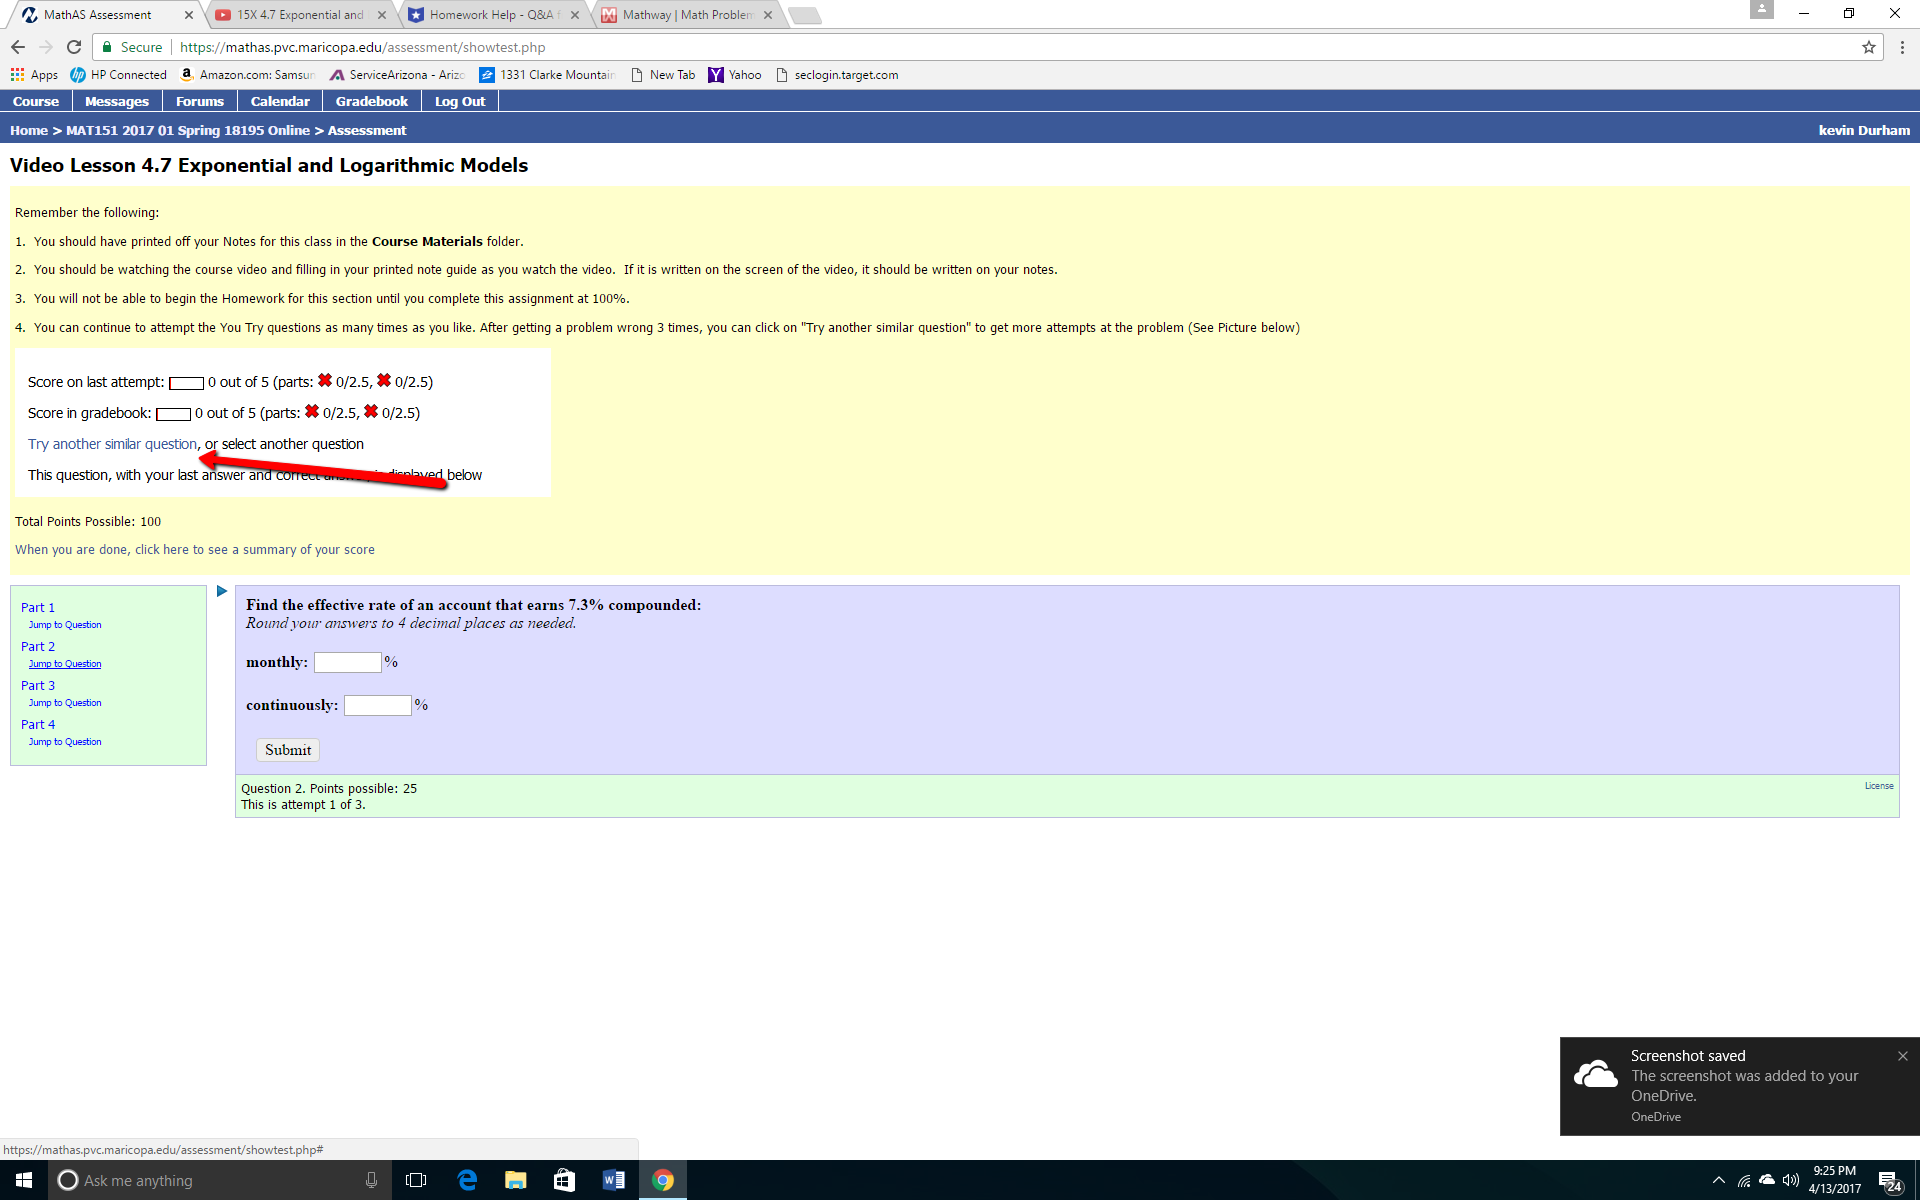Jump to Part 1 question
The image size is (1920, 1200).
[x=64, y=624]
